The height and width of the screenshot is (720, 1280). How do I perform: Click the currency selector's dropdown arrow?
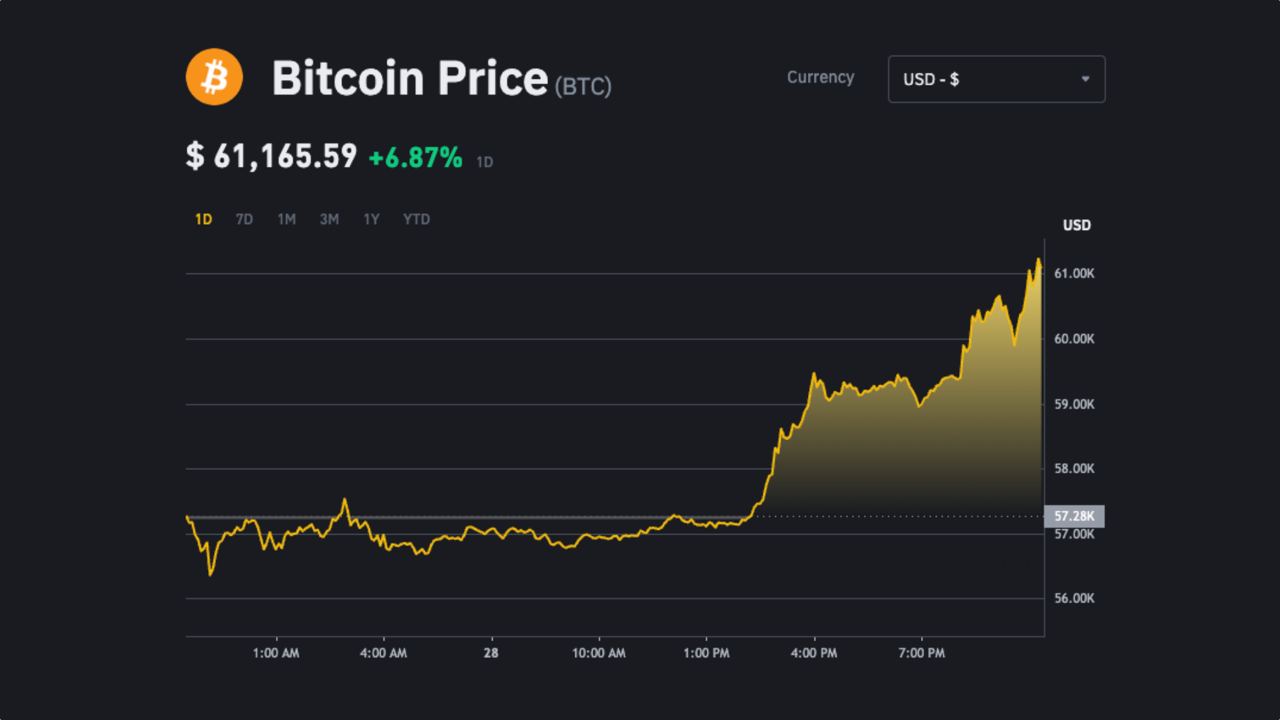1085,79
